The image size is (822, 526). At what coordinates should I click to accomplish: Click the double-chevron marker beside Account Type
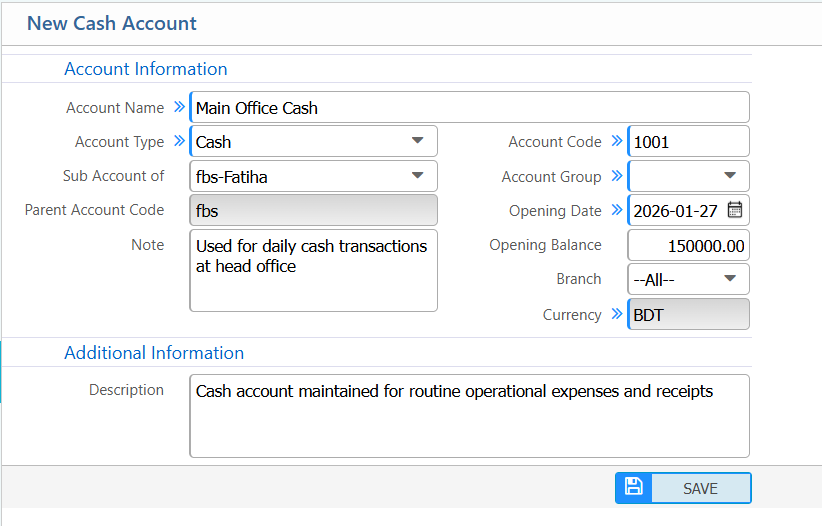click(179, 141)
